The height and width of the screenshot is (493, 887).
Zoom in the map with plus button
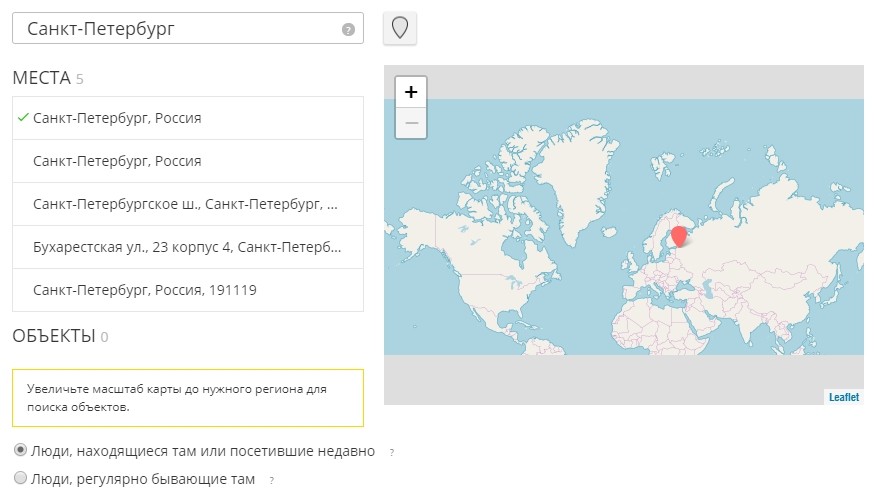pyautogui.click(x=411, y=92)
